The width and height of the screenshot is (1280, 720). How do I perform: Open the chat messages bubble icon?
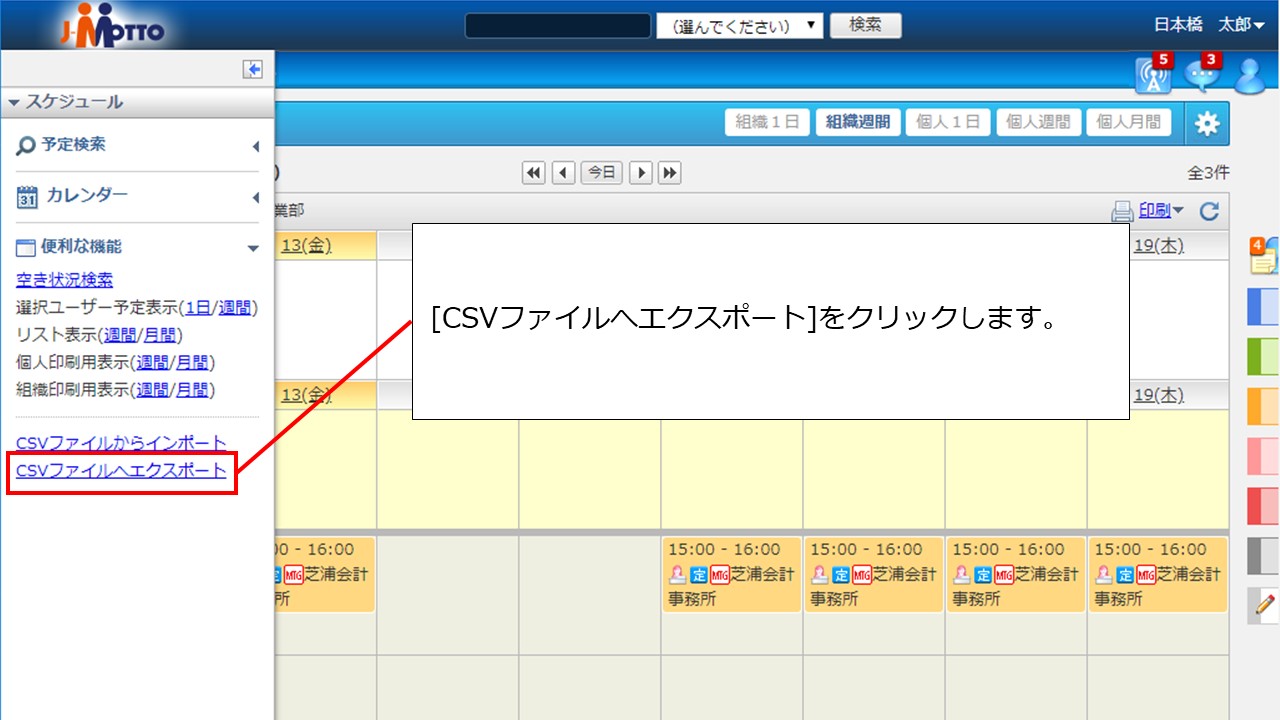[x=1201, y=76]
